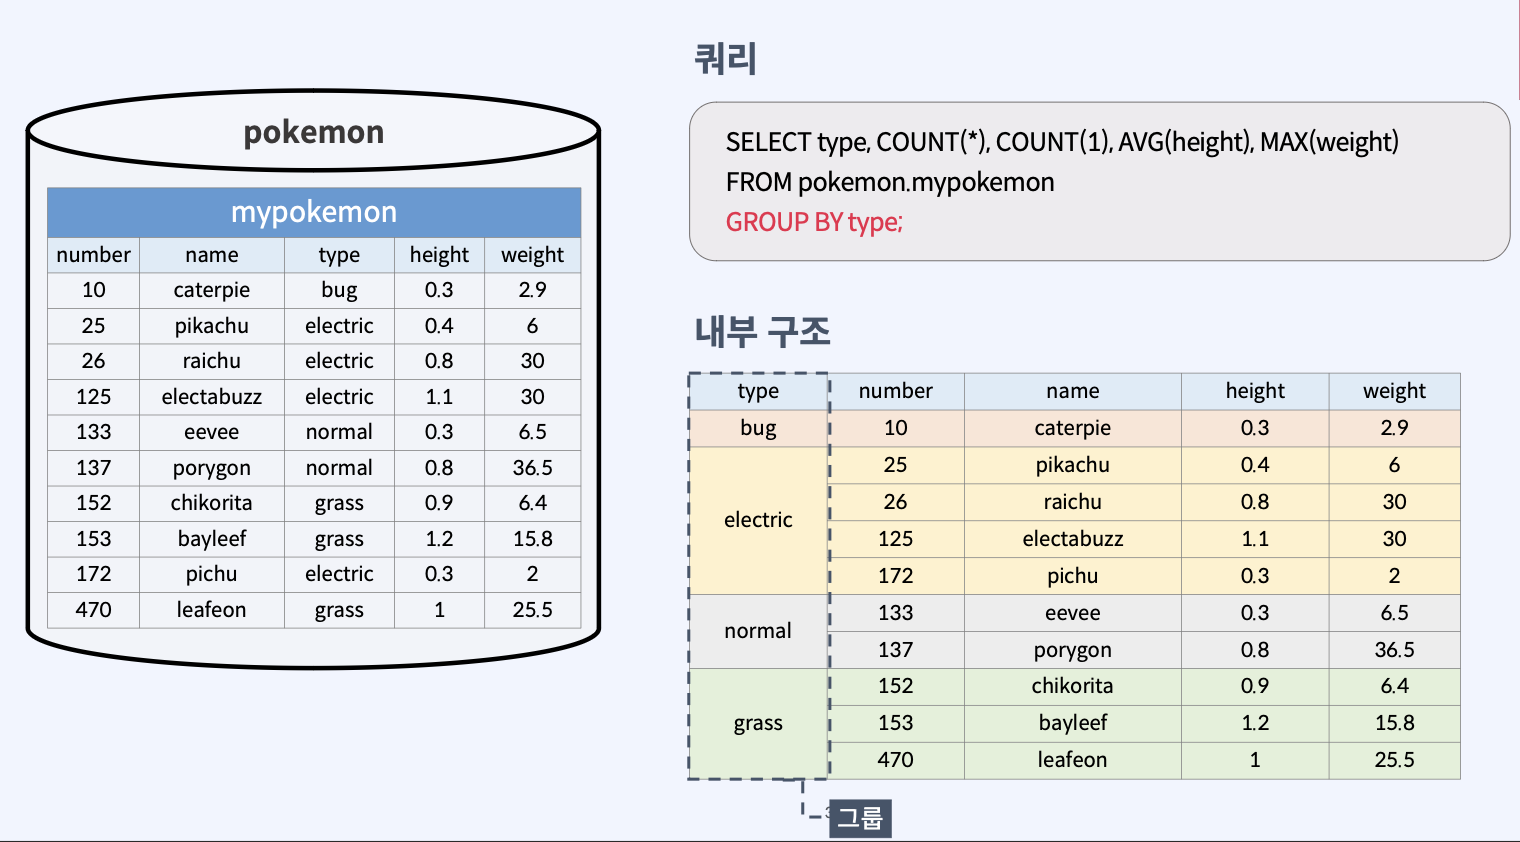Click 'eevee' in the 내부 구조 table
1520x842 pixels.
(x=1073, y=613)
